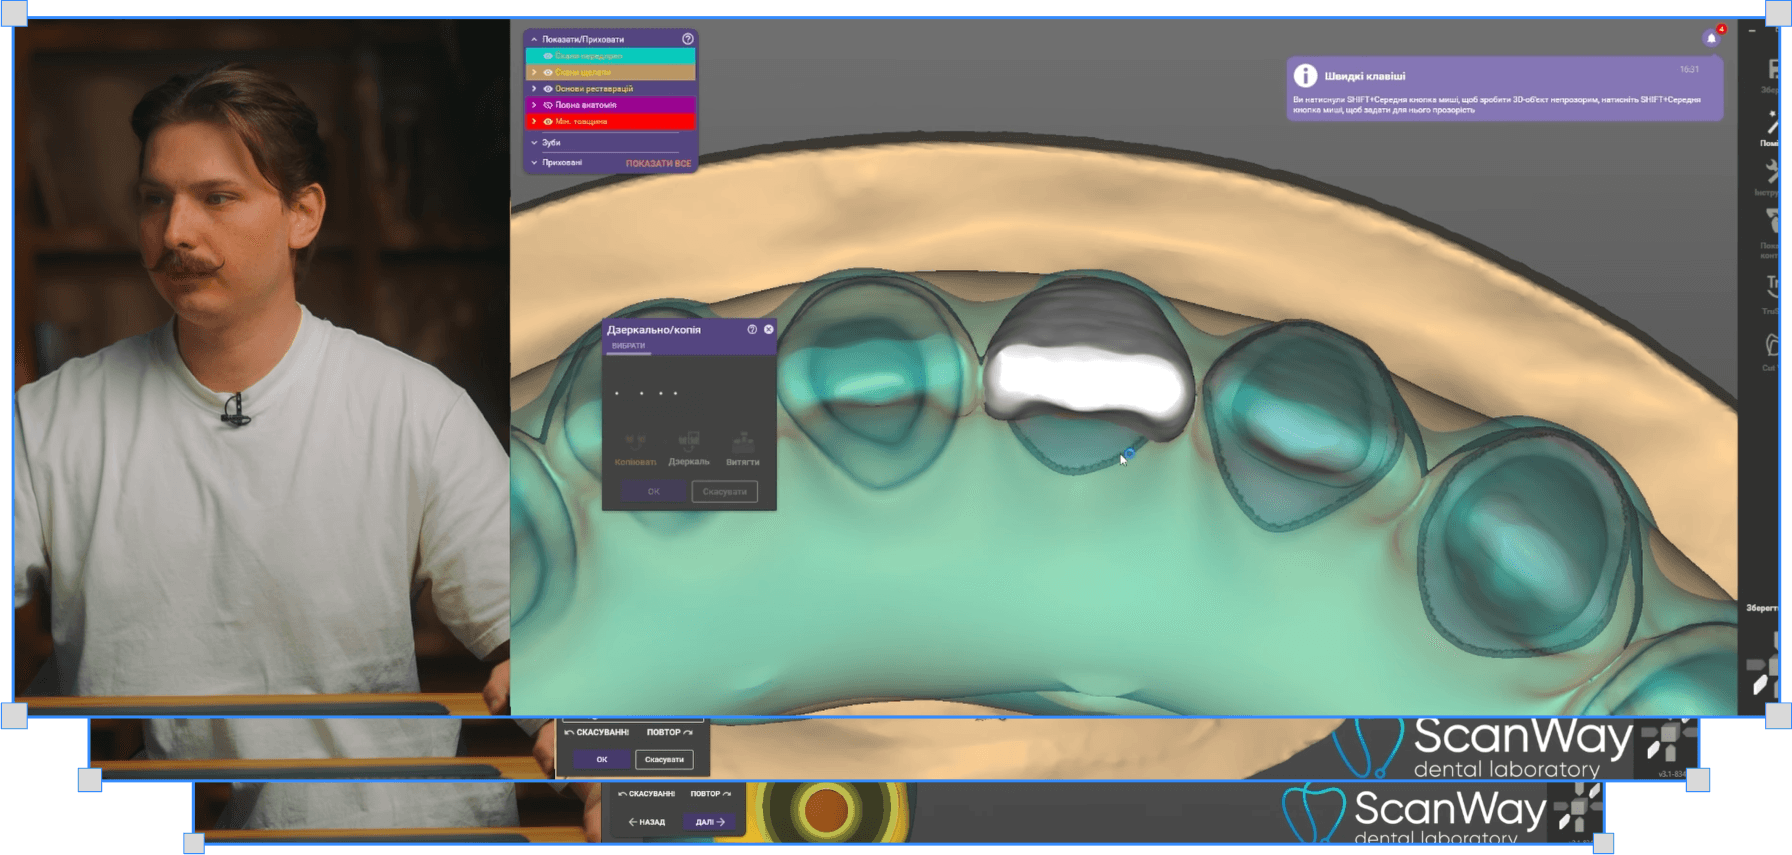Screen dimensions: 1792x855
Task: Open help for the Показати/Приховати panel
Action: tap(688, 39)
